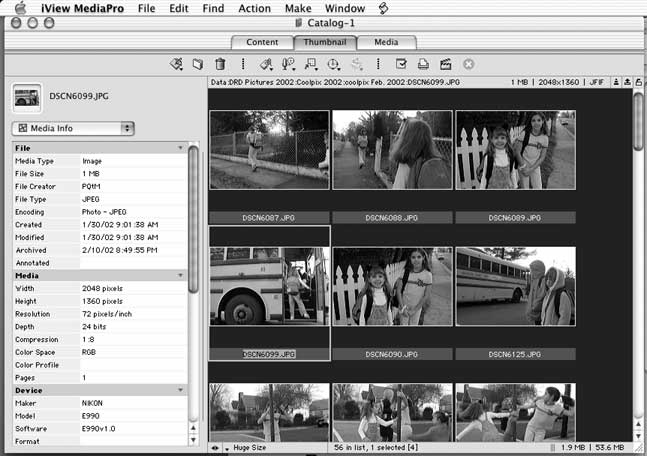Open the Apple menu
The width and height of the screenshot is (647, 456).
coord(20,8)
